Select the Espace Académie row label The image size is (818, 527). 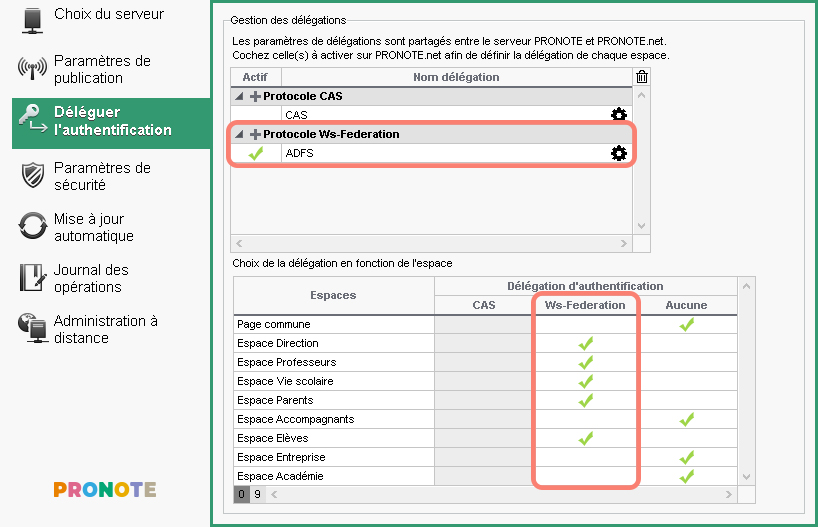[x=280, y=476]
